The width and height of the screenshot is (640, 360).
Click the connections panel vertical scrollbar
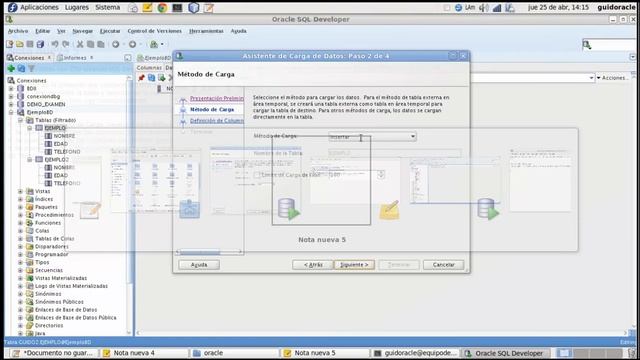tap(130, 206)
